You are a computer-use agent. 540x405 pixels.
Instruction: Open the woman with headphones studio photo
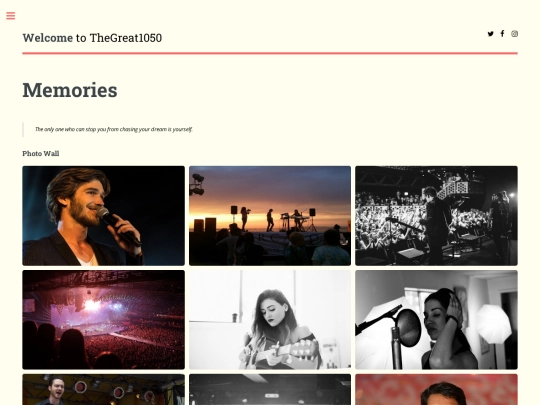coord(436,320)
